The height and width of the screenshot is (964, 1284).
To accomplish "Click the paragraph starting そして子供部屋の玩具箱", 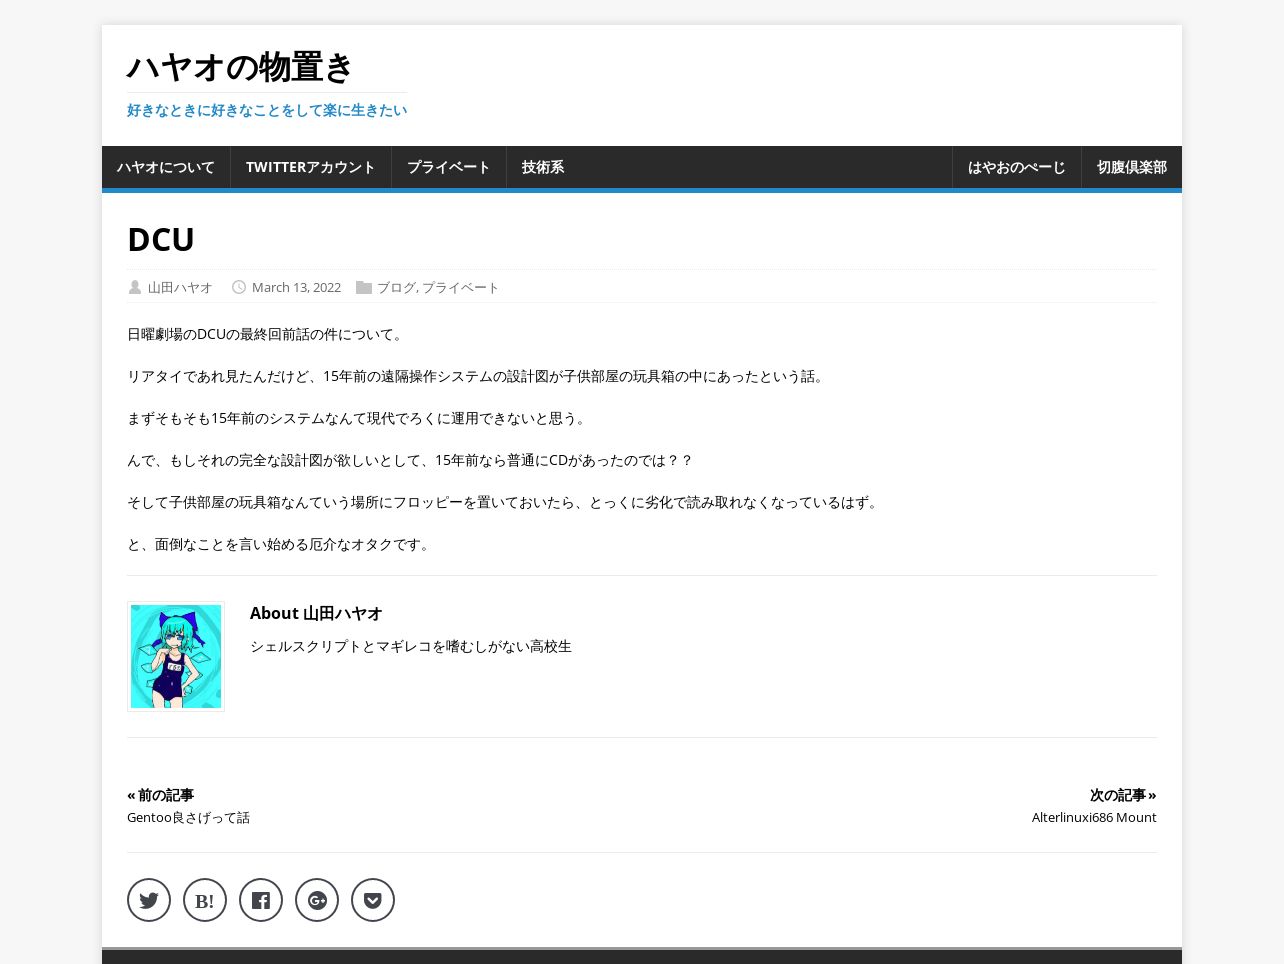I will (x=504, y=502).
